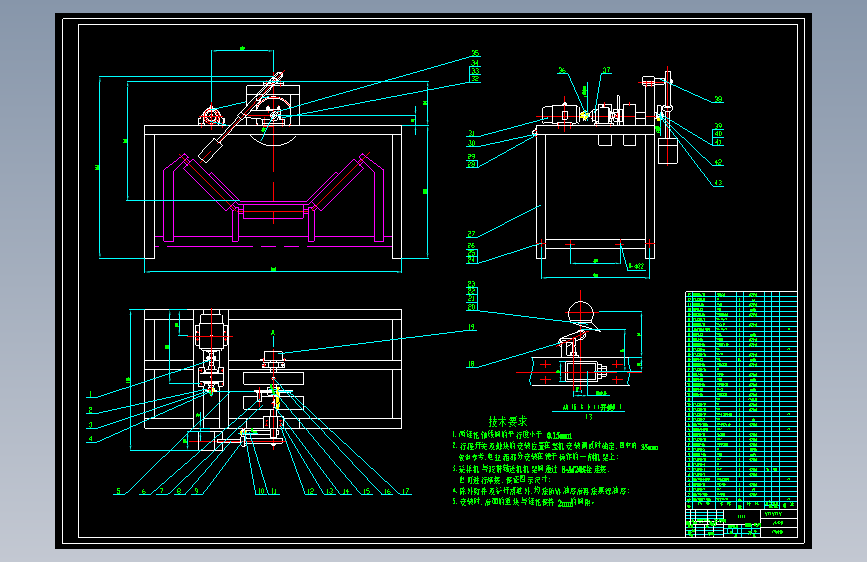Select part callout number 42
This screenshot has height=562, width=867.
[718, 163]
